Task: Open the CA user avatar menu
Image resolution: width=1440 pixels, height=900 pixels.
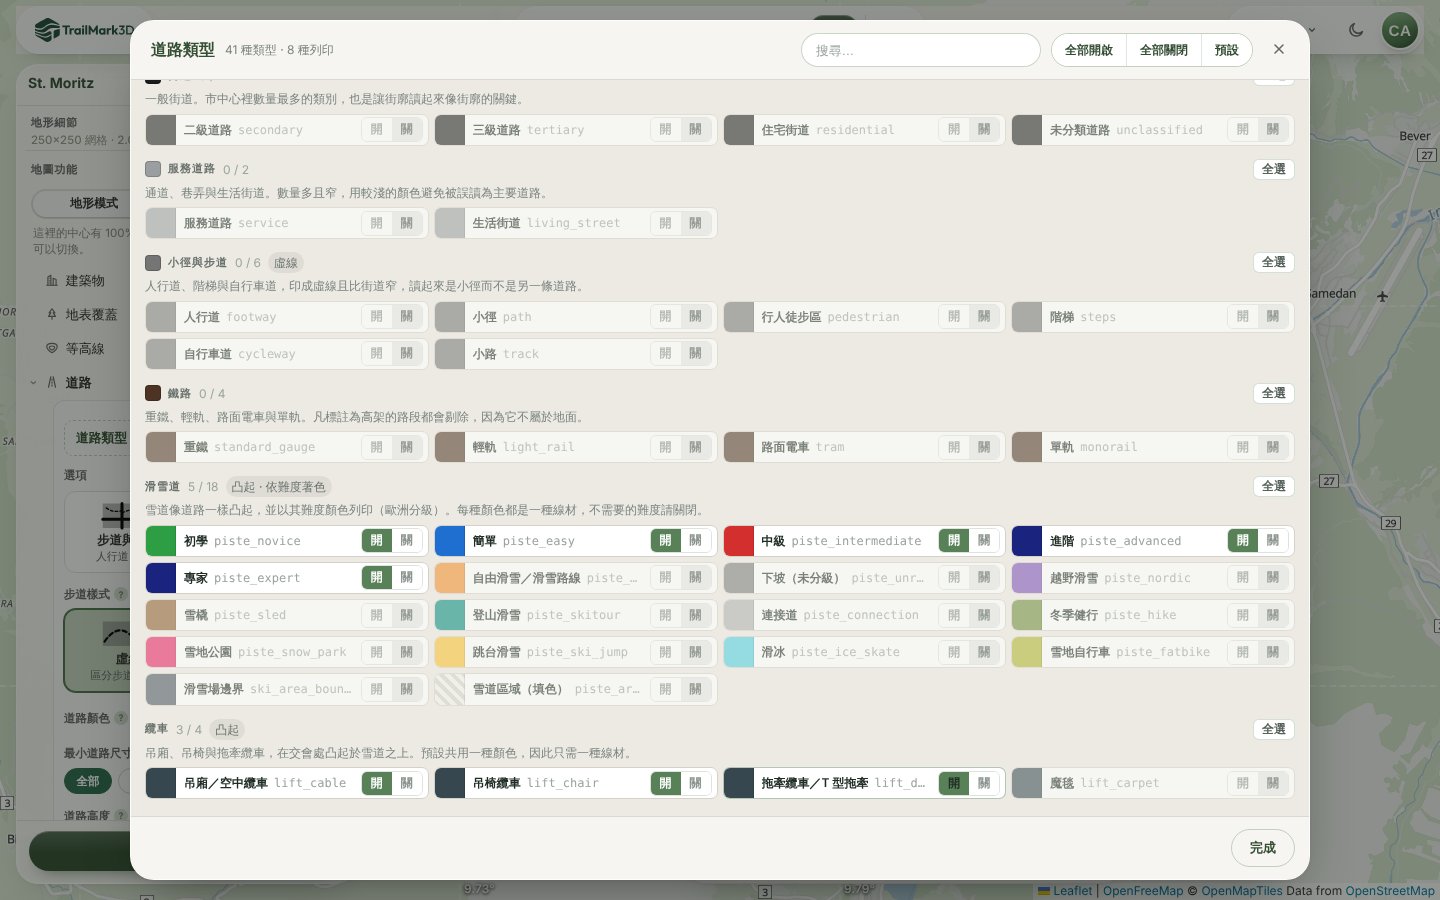Action: coord(1399,30)
